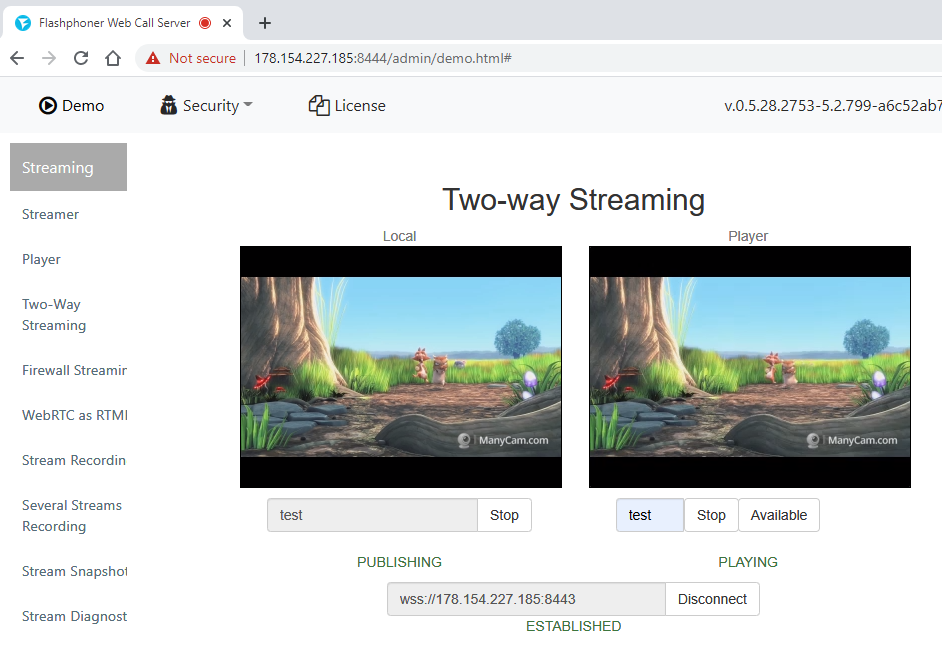Viewport: 942px width, 647px height.
Task: Open the Player sidebar item
Action: point(41,259)
